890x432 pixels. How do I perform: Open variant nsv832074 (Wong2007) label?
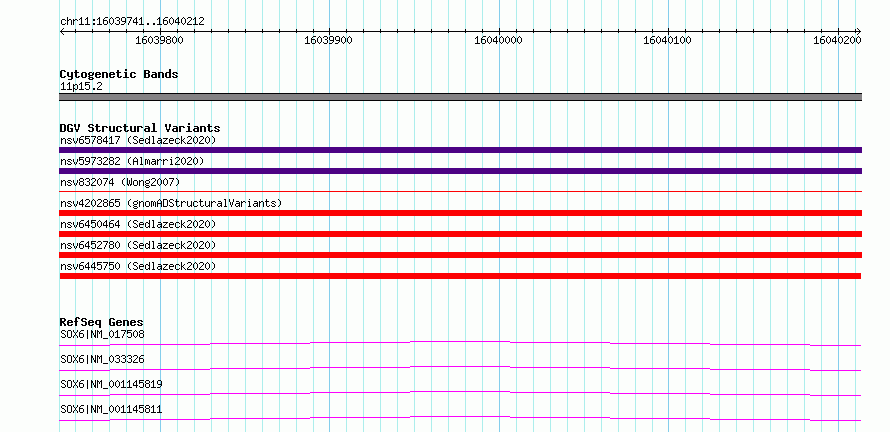point(120,182)
